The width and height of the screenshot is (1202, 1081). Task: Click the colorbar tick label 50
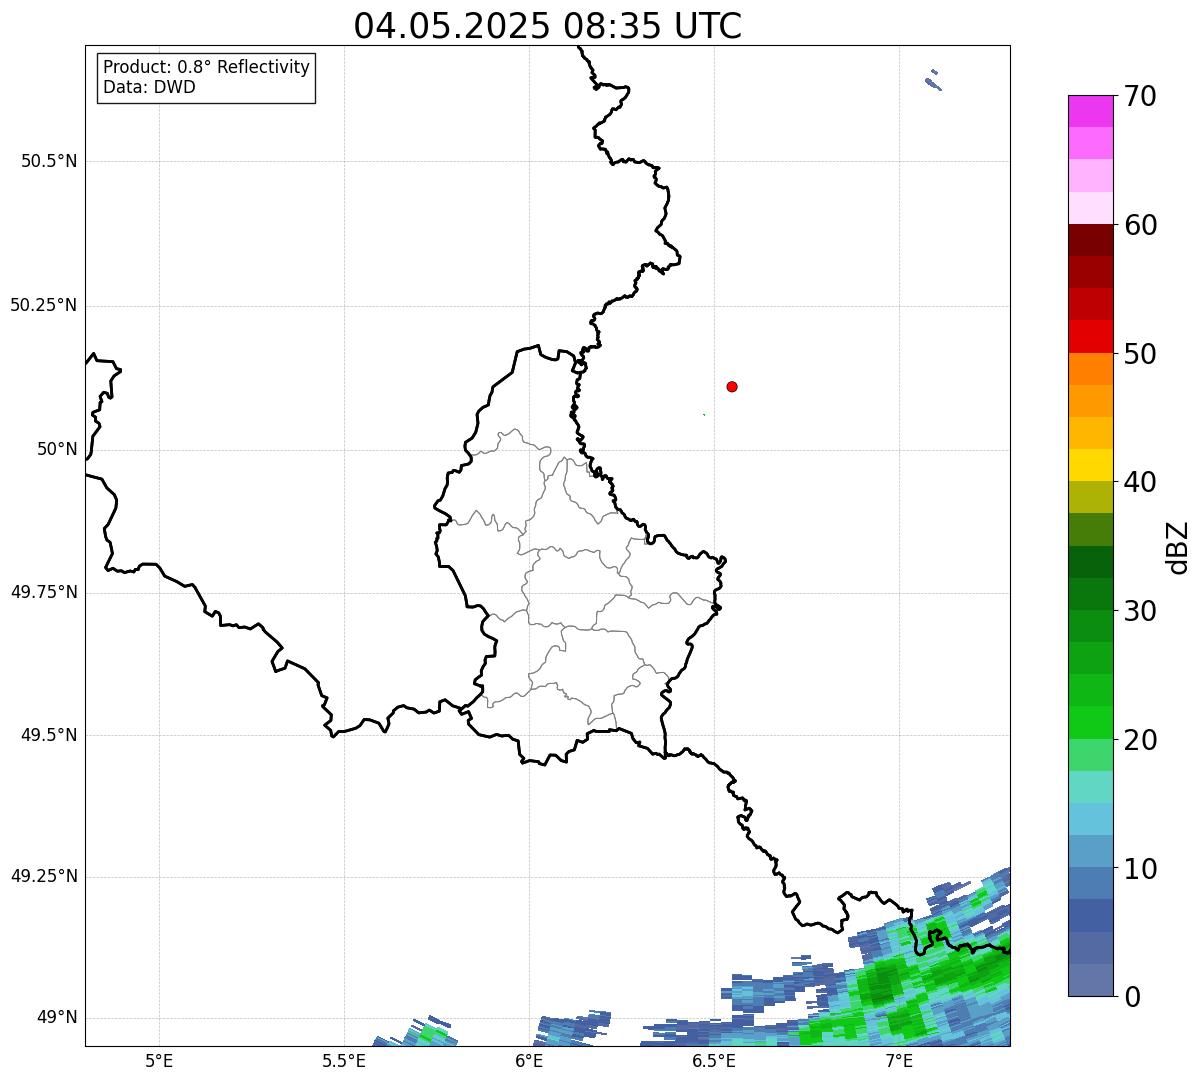pyautogui.click(x=1140, y=354)
